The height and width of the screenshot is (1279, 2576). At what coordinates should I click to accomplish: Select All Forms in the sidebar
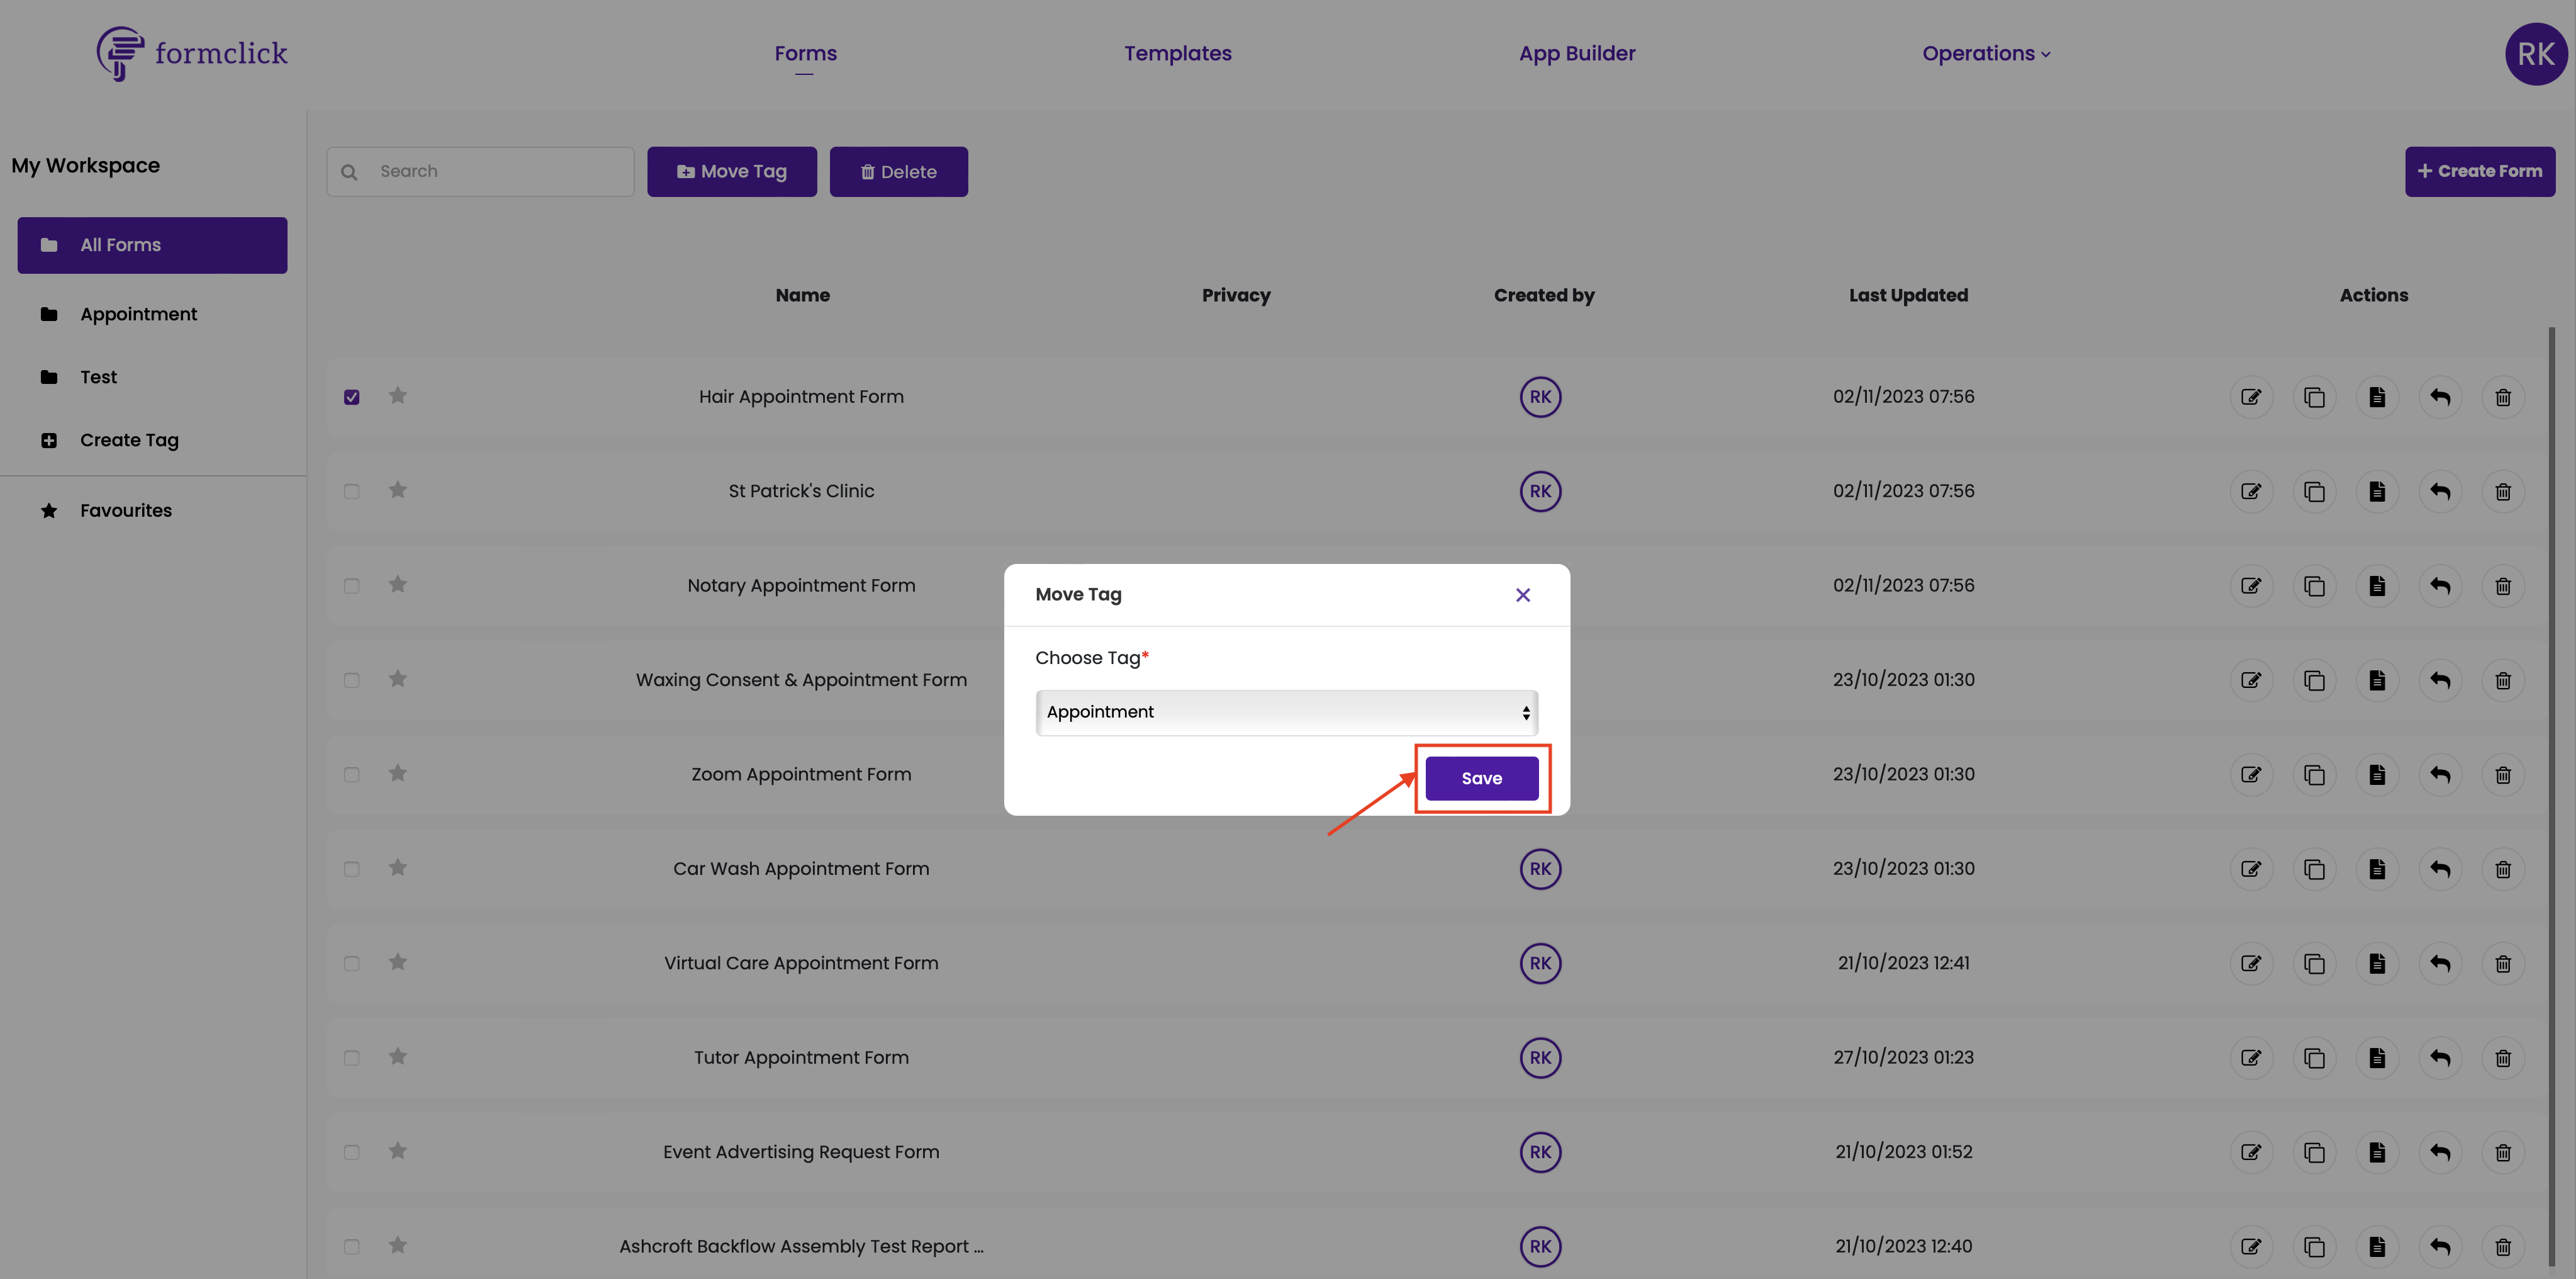tap(152, 245)
